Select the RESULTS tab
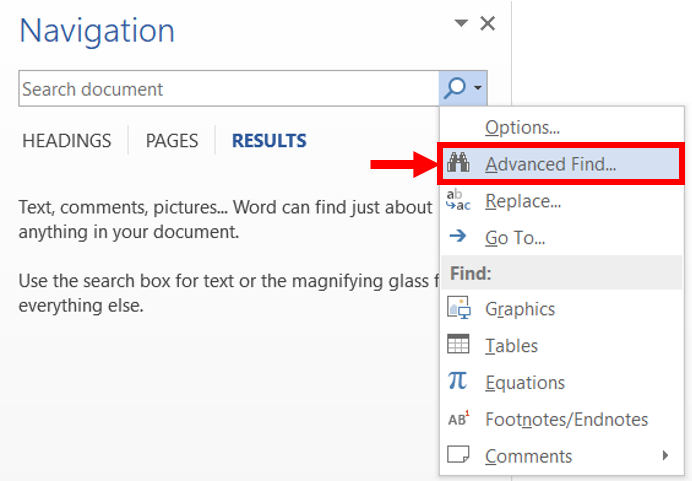692x481 pixels. click(269, 141)
